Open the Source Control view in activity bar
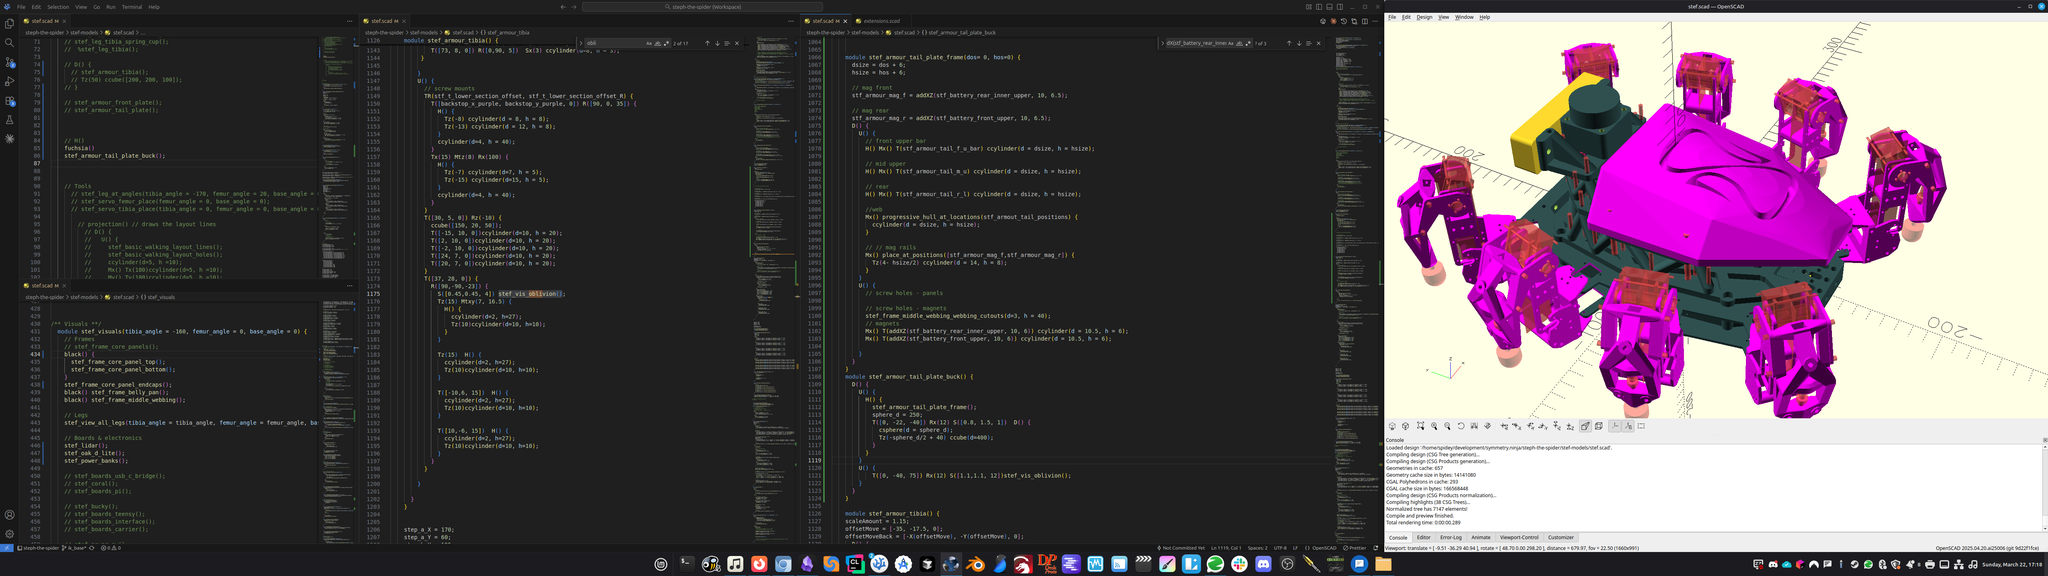Image resolution: width=2048 pixels, height=576 pixels. (x=10, y=62)
